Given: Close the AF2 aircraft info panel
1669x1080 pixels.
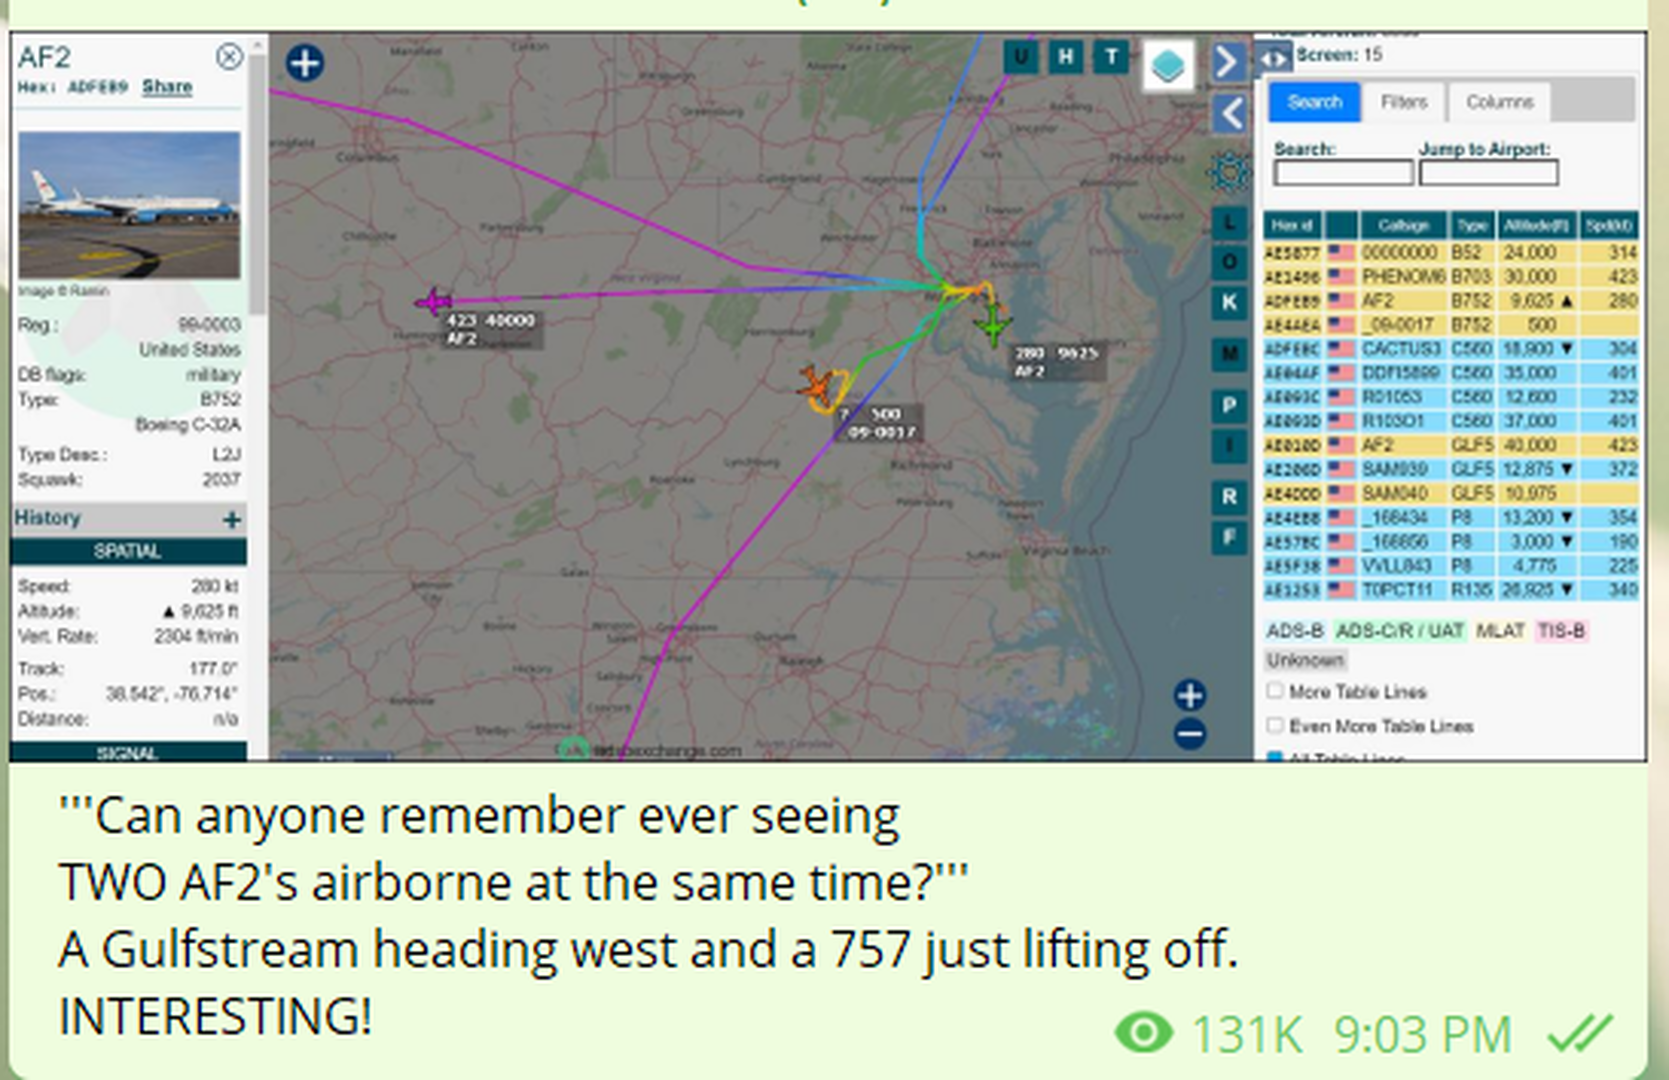Looking at the screenshot, I should pos(229,57).
